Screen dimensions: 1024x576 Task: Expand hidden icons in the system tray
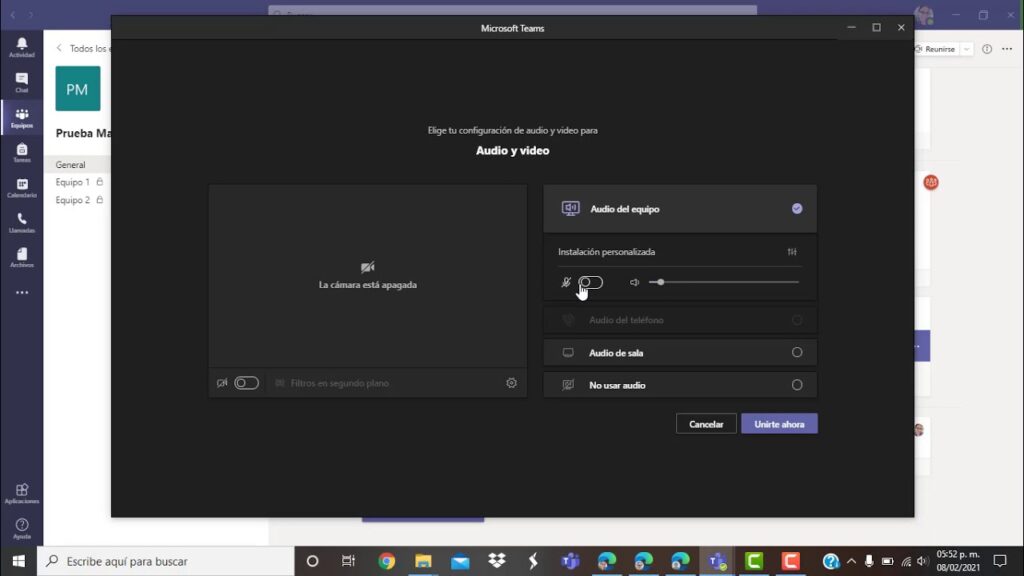(x=849, y=560)
